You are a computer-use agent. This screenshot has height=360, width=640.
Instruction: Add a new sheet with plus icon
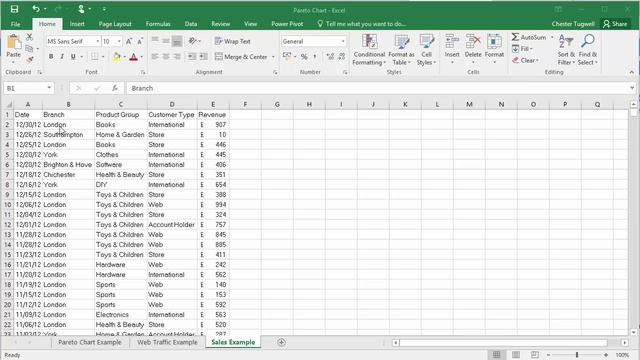281,342
